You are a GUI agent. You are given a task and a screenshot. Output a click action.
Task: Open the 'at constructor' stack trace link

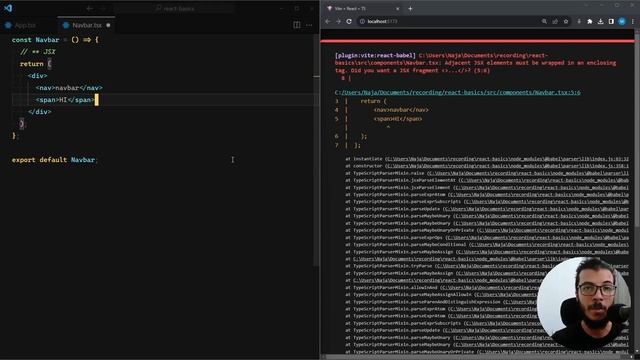pos(507,166)
